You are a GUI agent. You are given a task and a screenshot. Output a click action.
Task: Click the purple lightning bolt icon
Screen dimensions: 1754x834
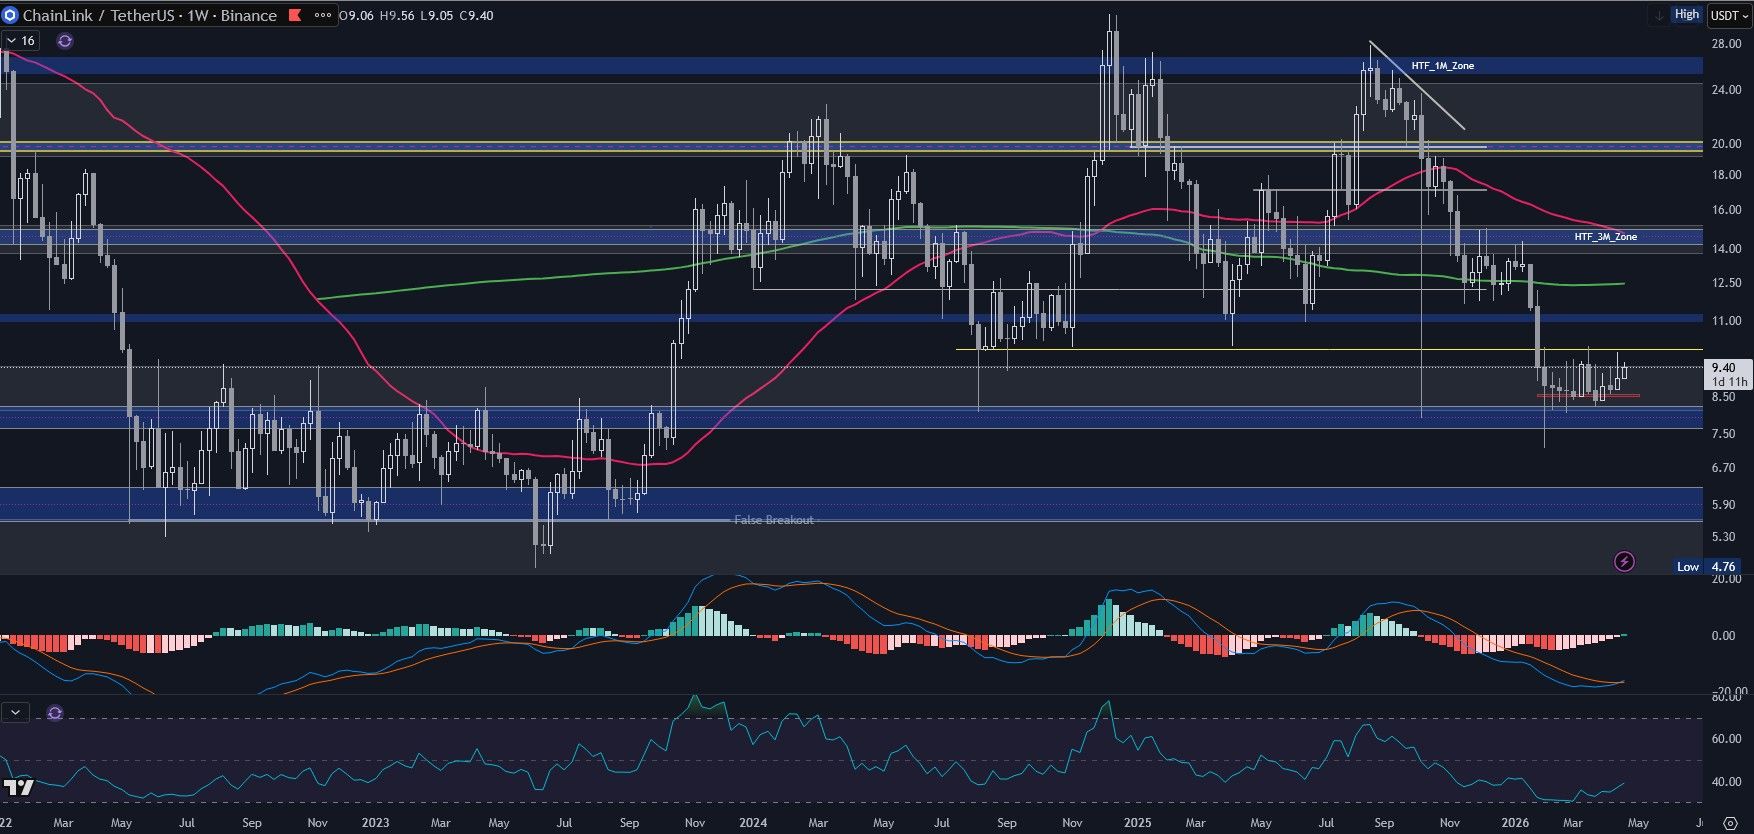[x=1624, y=561]
